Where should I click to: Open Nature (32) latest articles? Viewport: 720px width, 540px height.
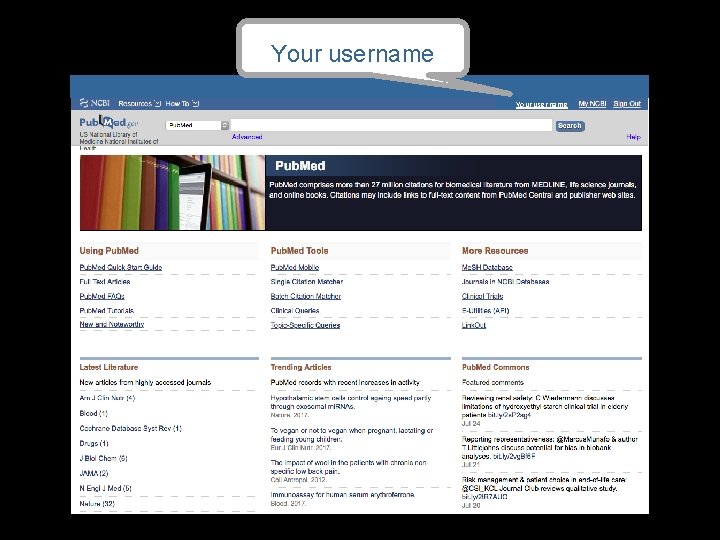97,504
